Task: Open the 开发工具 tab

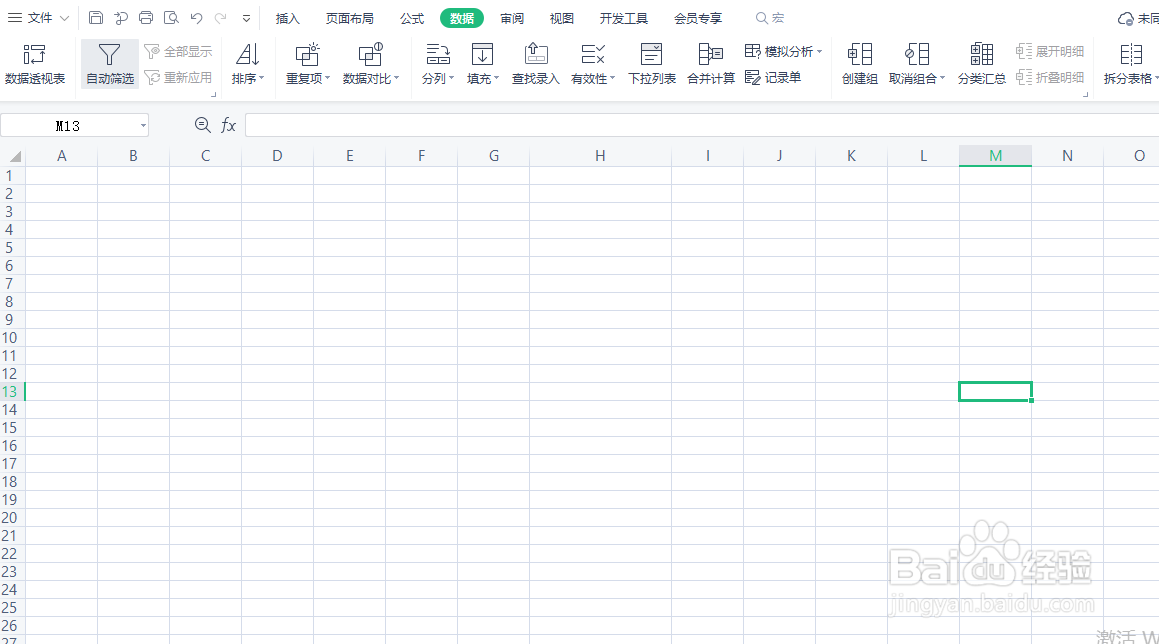Action: point(624,18)
